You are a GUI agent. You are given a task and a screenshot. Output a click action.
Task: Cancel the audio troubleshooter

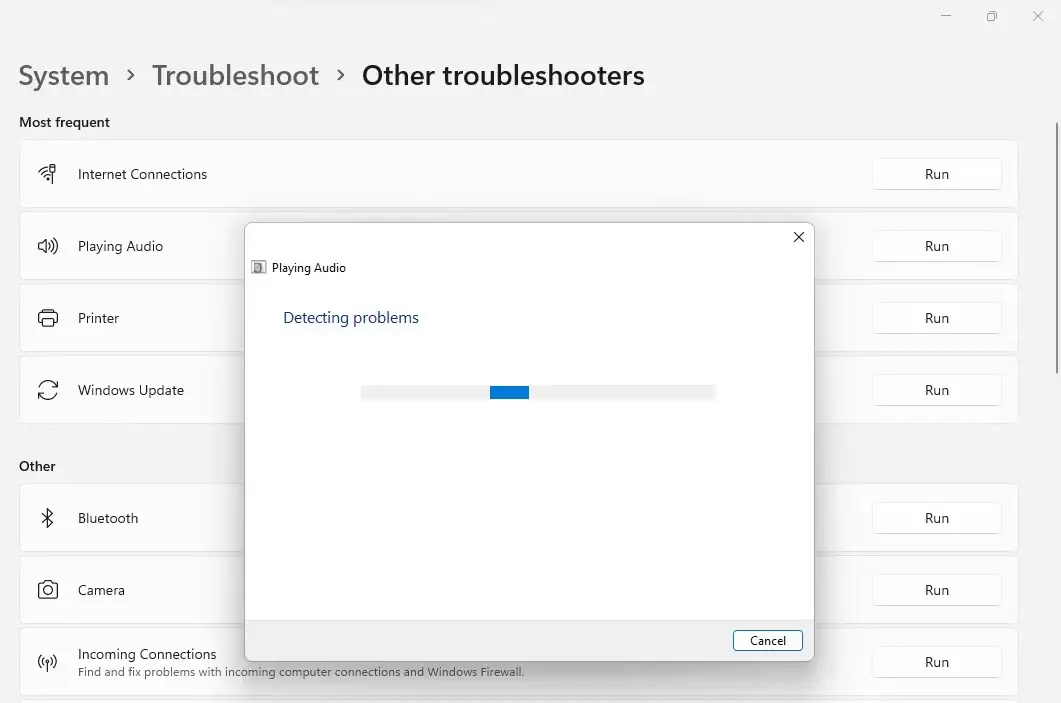point(767,641)
